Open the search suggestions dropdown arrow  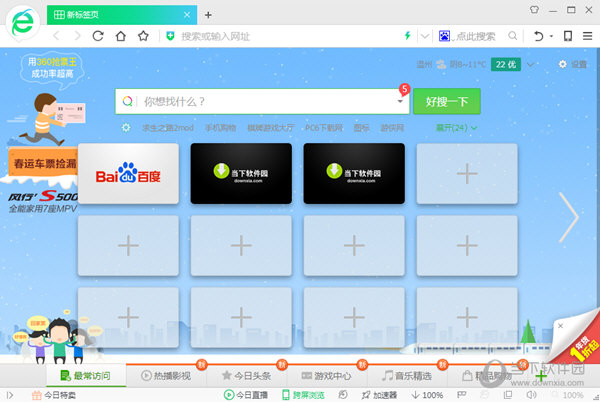(x=400, y=101)
